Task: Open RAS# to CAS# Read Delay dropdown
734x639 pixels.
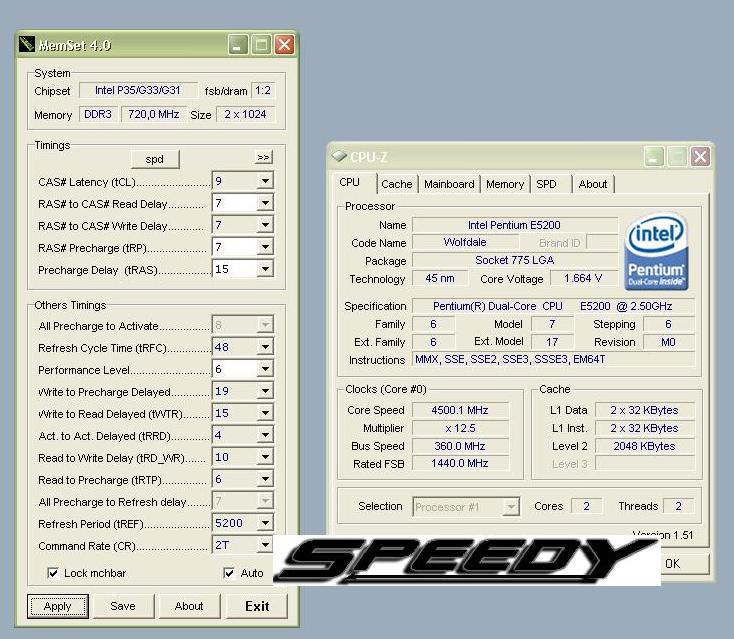Action: point(265,203)
